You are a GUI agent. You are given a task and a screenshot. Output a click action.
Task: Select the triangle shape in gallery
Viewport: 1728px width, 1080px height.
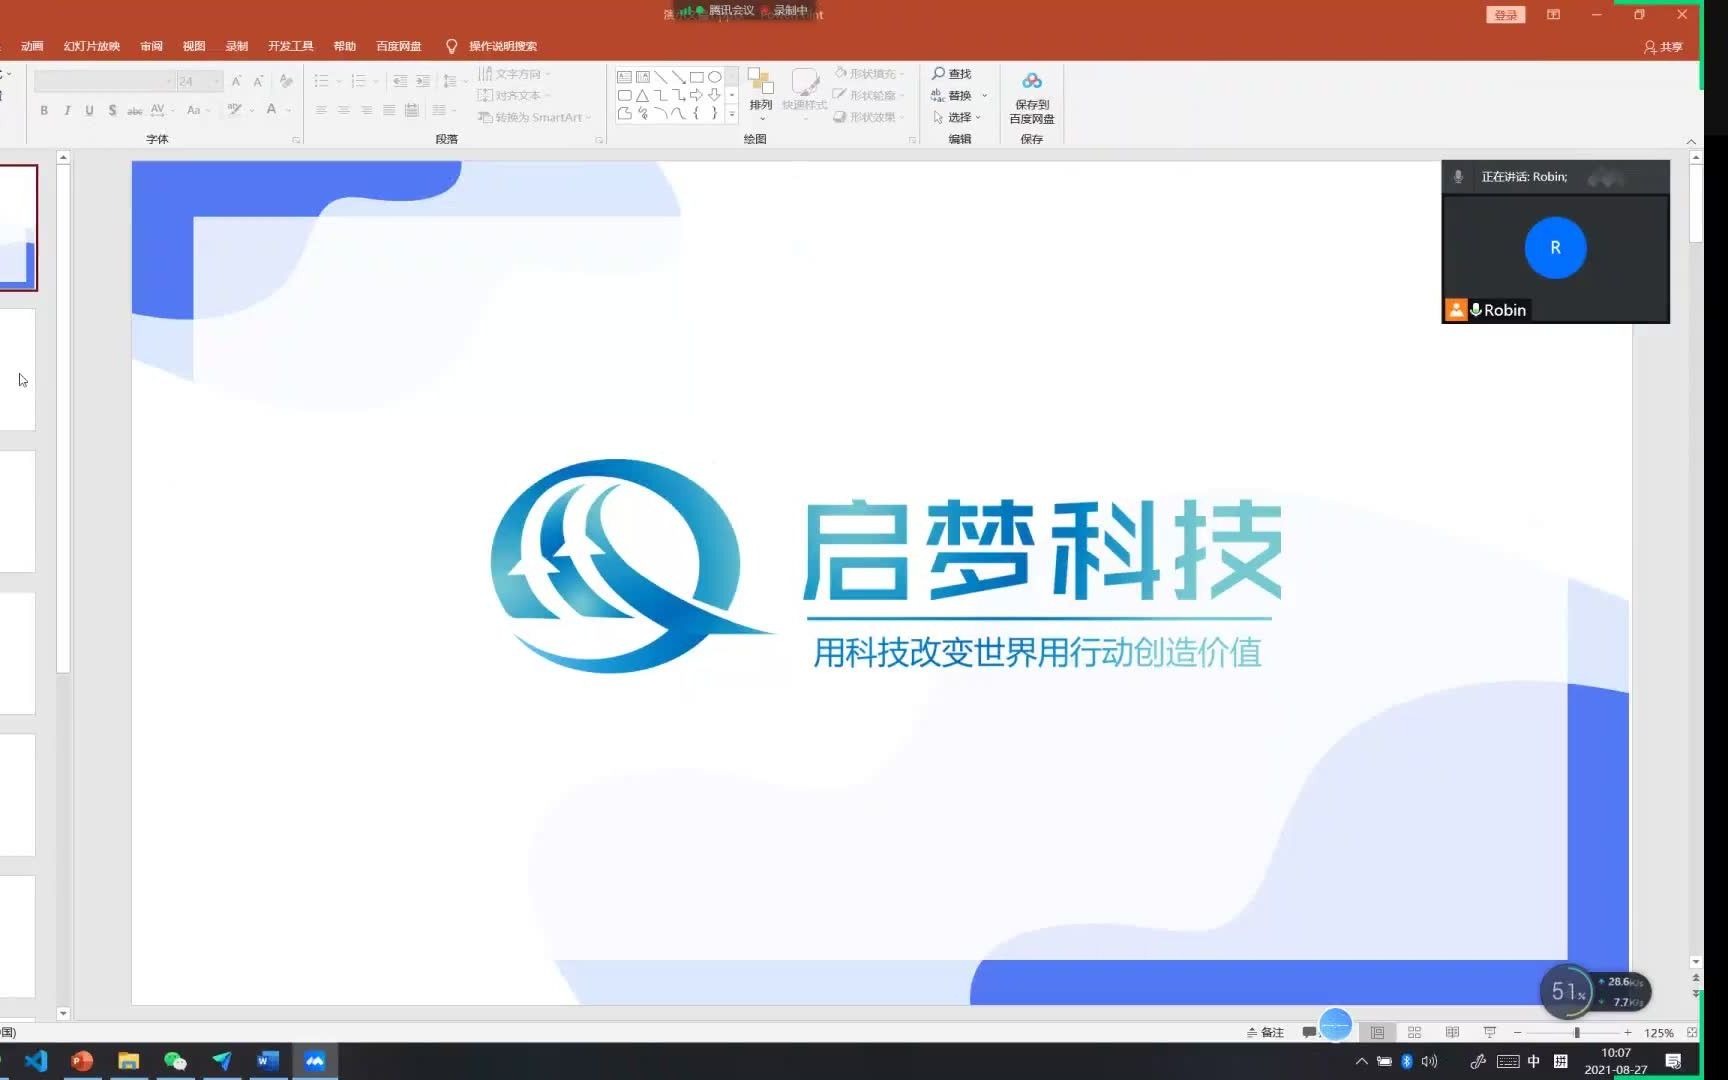642,95
